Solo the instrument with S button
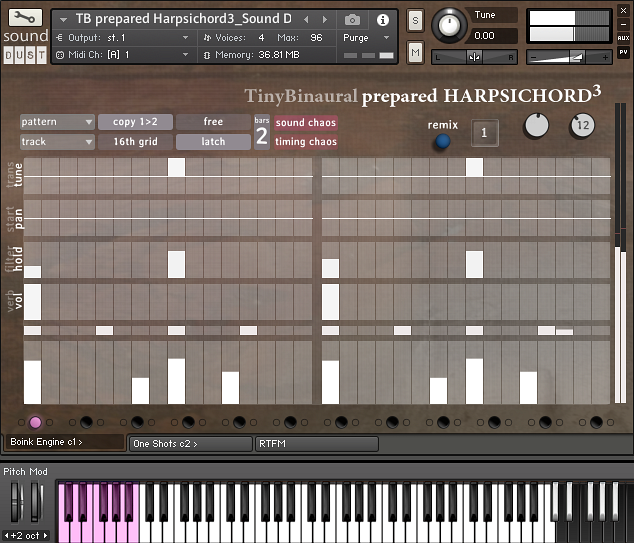 [x=415, y=20]
